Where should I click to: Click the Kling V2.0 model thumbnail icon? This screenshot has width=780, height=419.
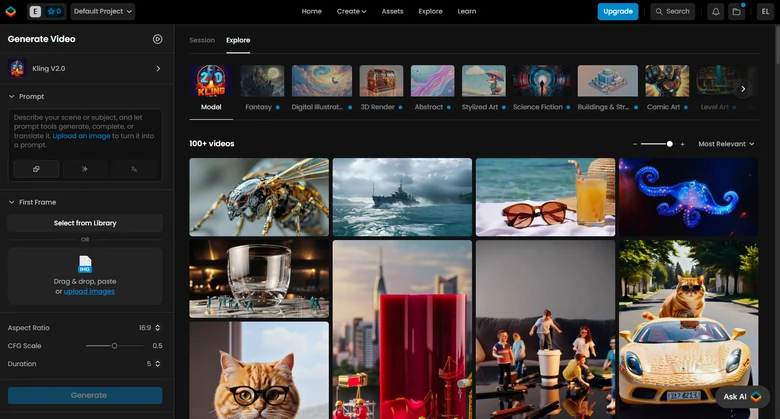17,68
